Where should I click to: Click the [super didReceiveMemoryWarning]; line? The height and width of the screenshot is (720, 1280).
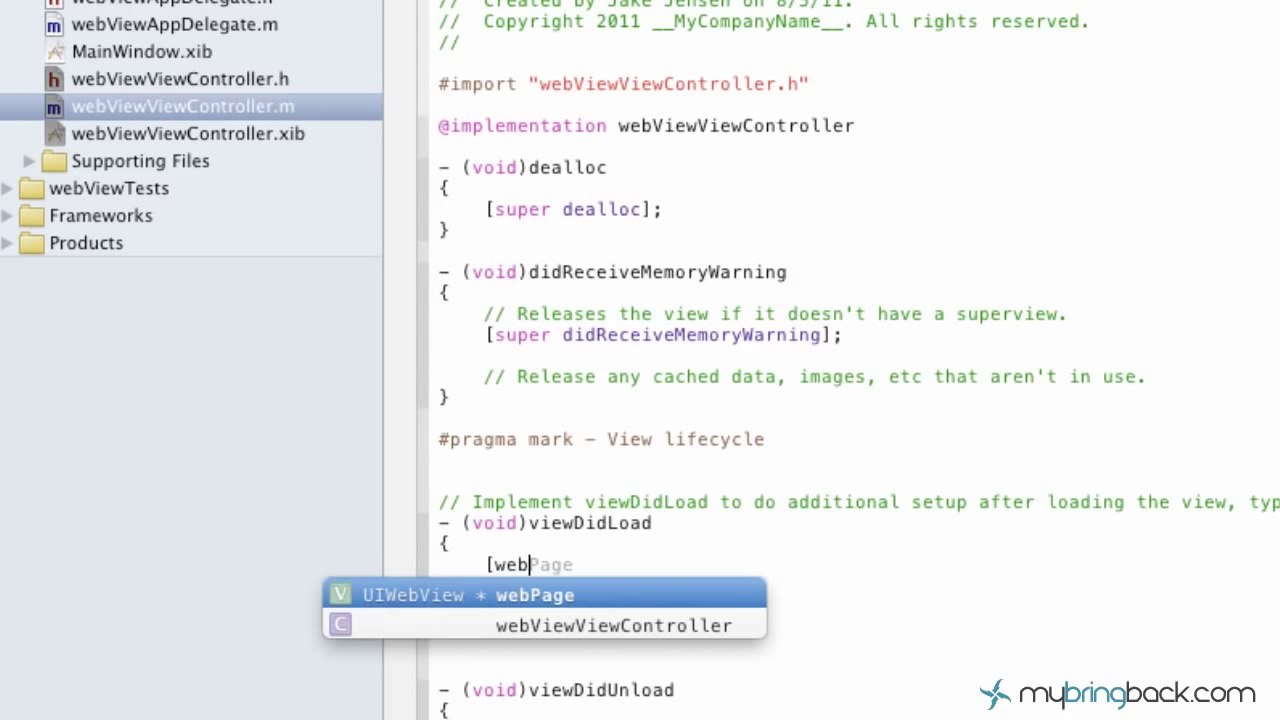(x=663, y=335)
